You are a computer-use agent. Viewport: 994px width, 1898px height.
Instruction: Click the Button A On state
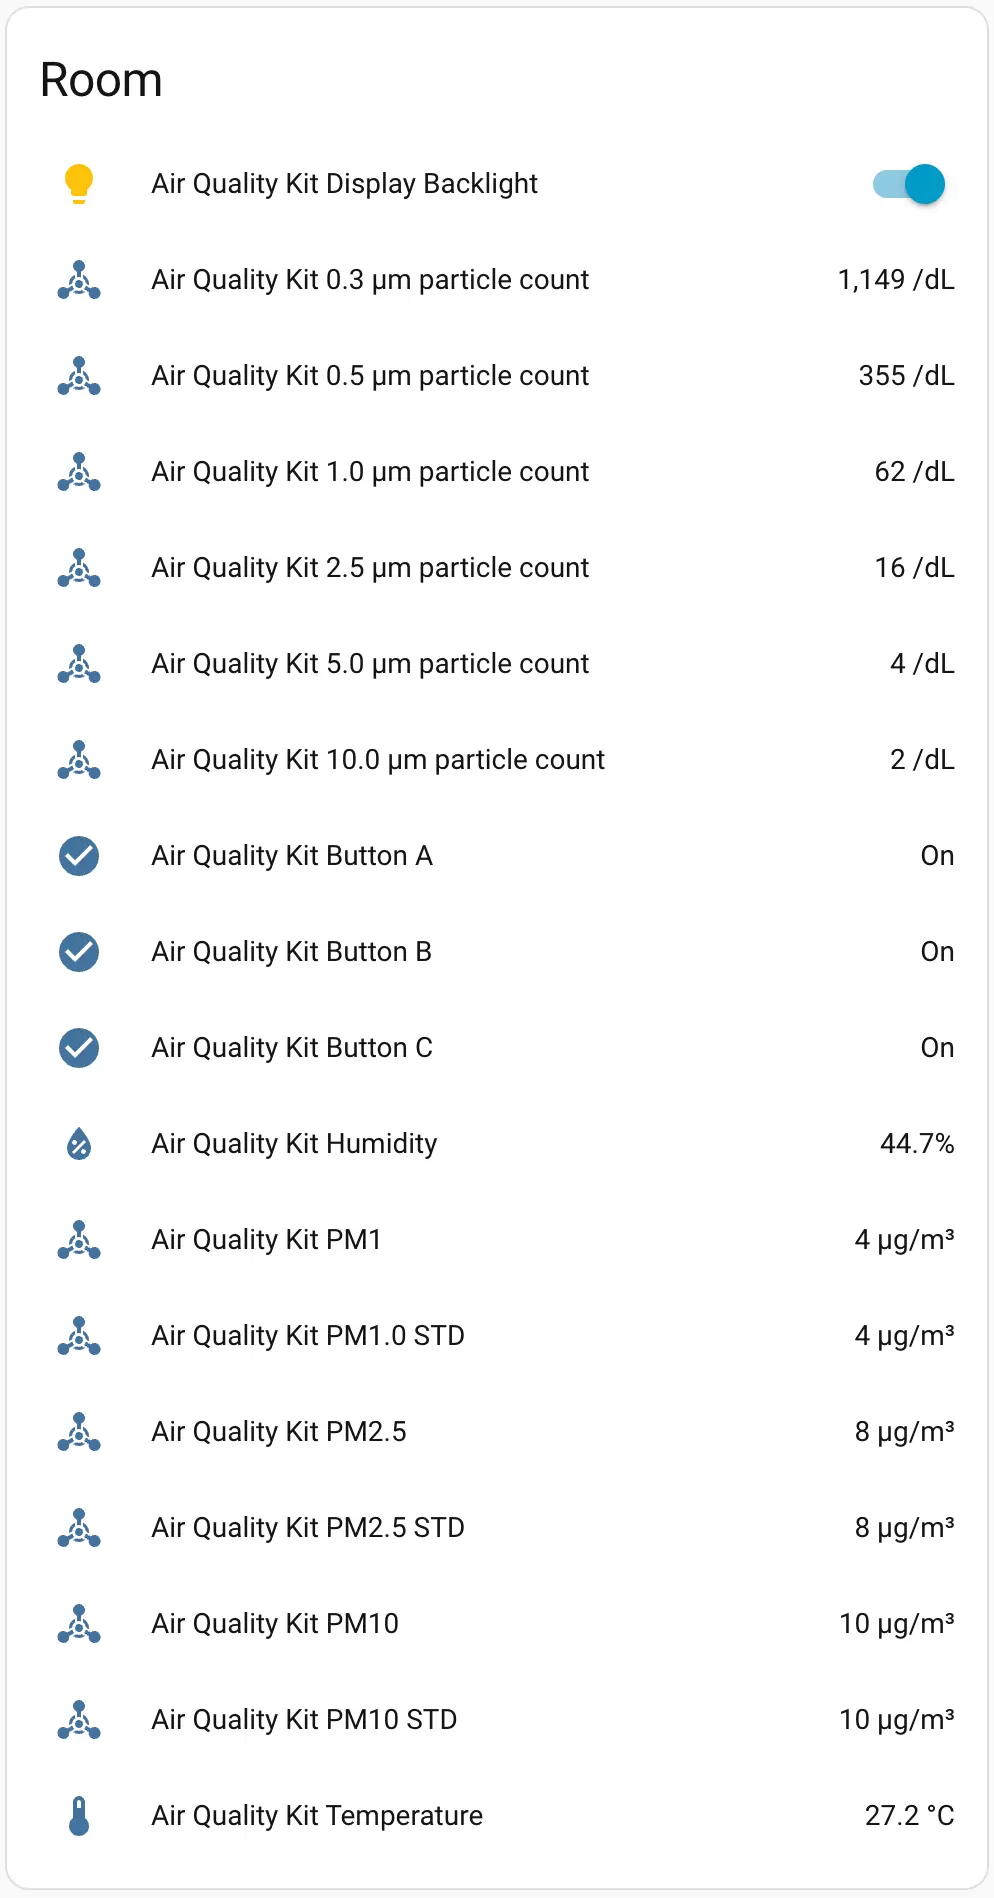click(x=937, y=856)
